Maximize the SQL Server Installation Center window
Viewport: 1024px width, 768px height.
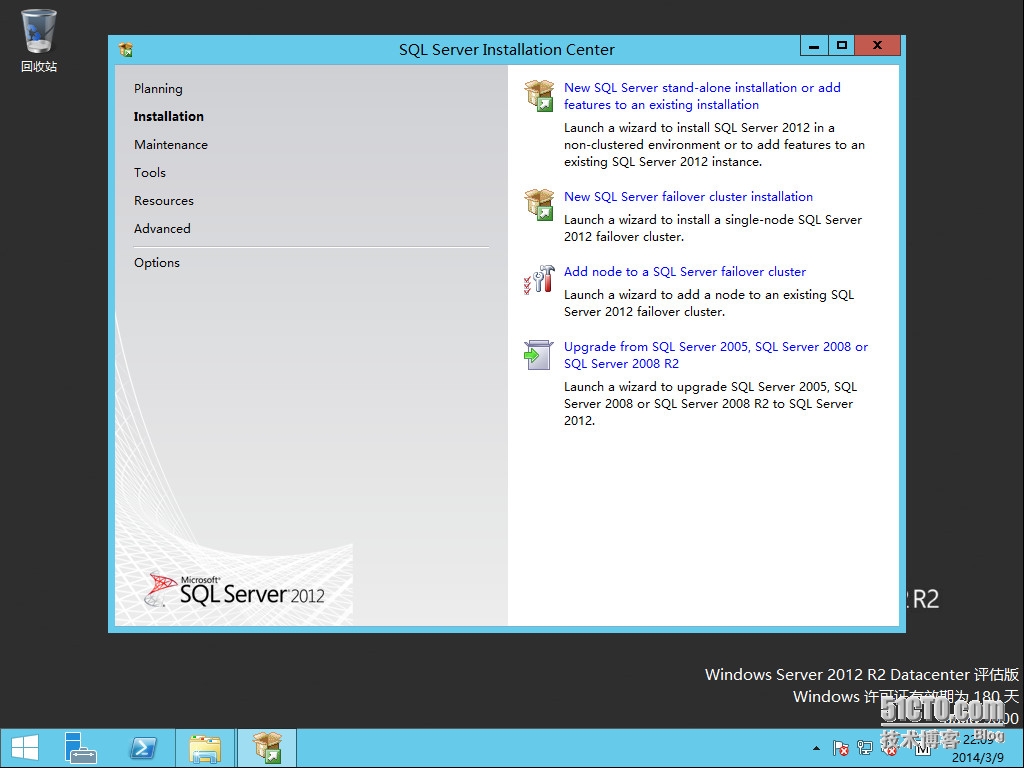pos(842,46)
